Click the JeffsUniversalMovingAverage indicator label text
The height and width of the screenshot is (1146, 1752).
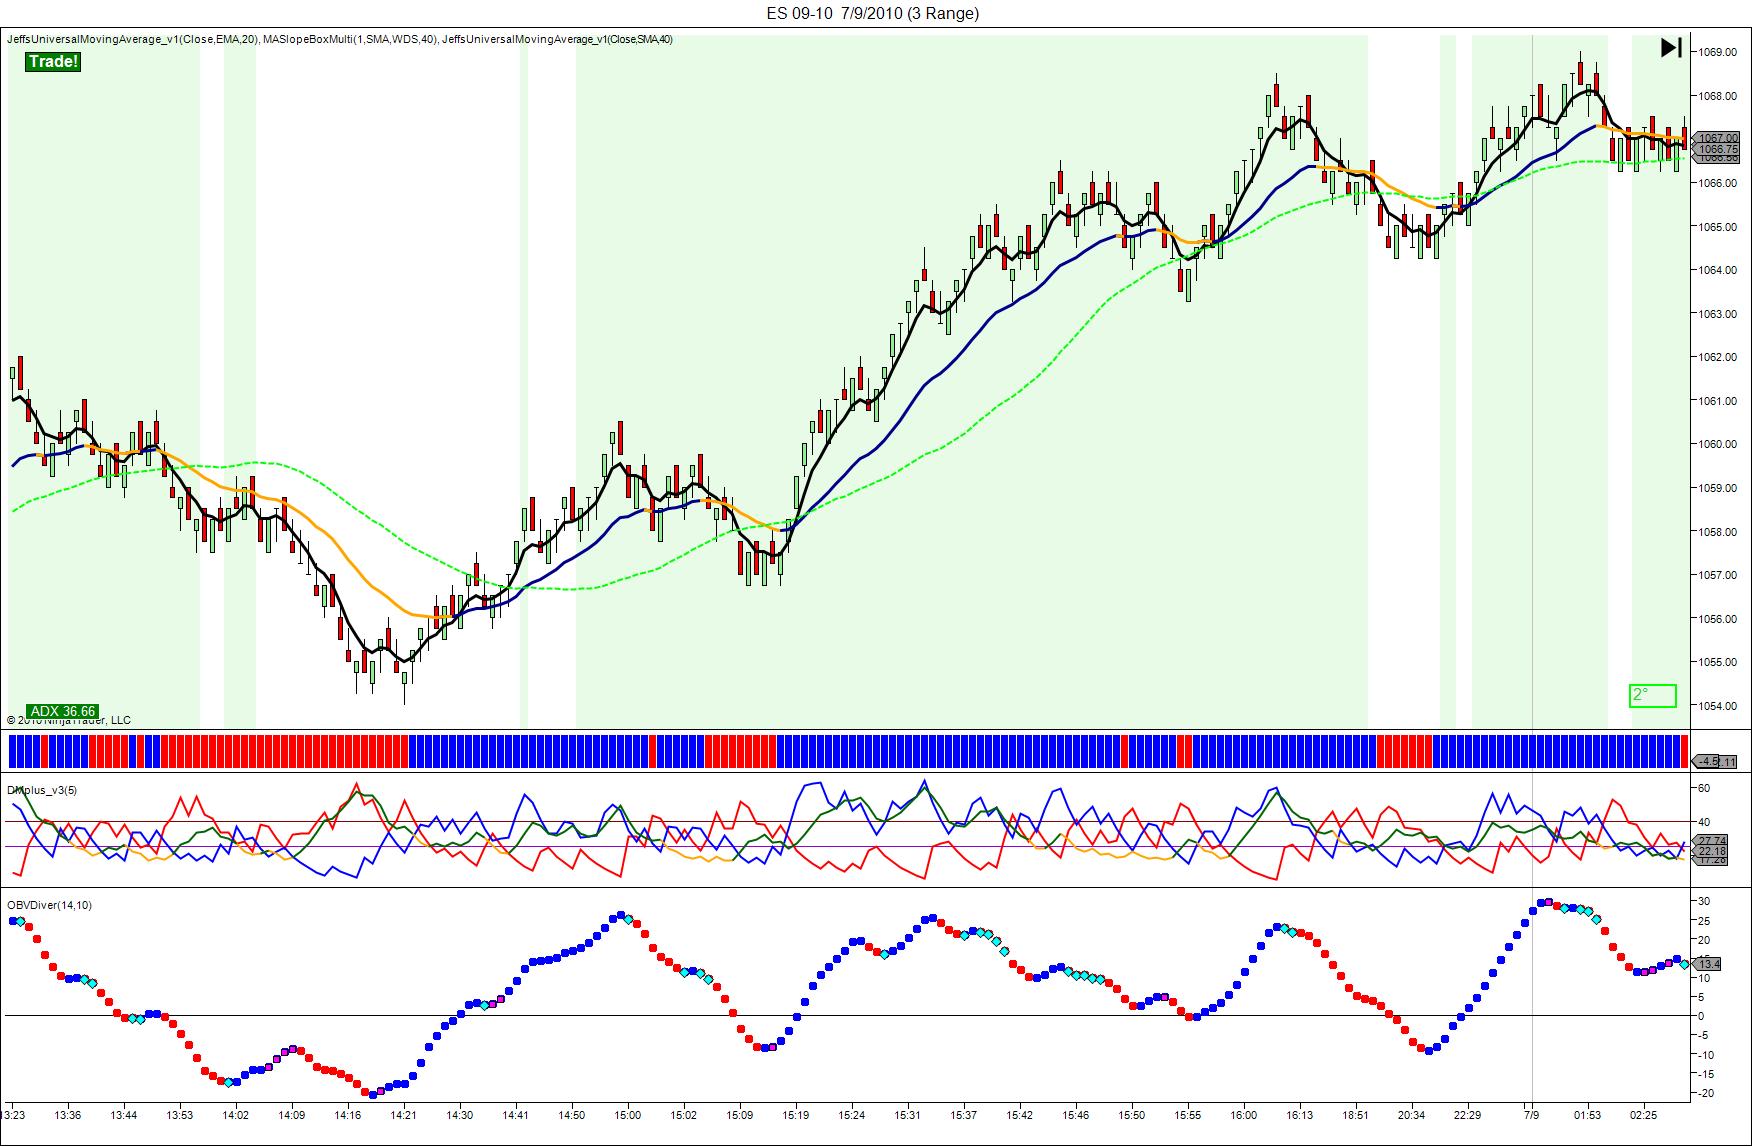340,39
